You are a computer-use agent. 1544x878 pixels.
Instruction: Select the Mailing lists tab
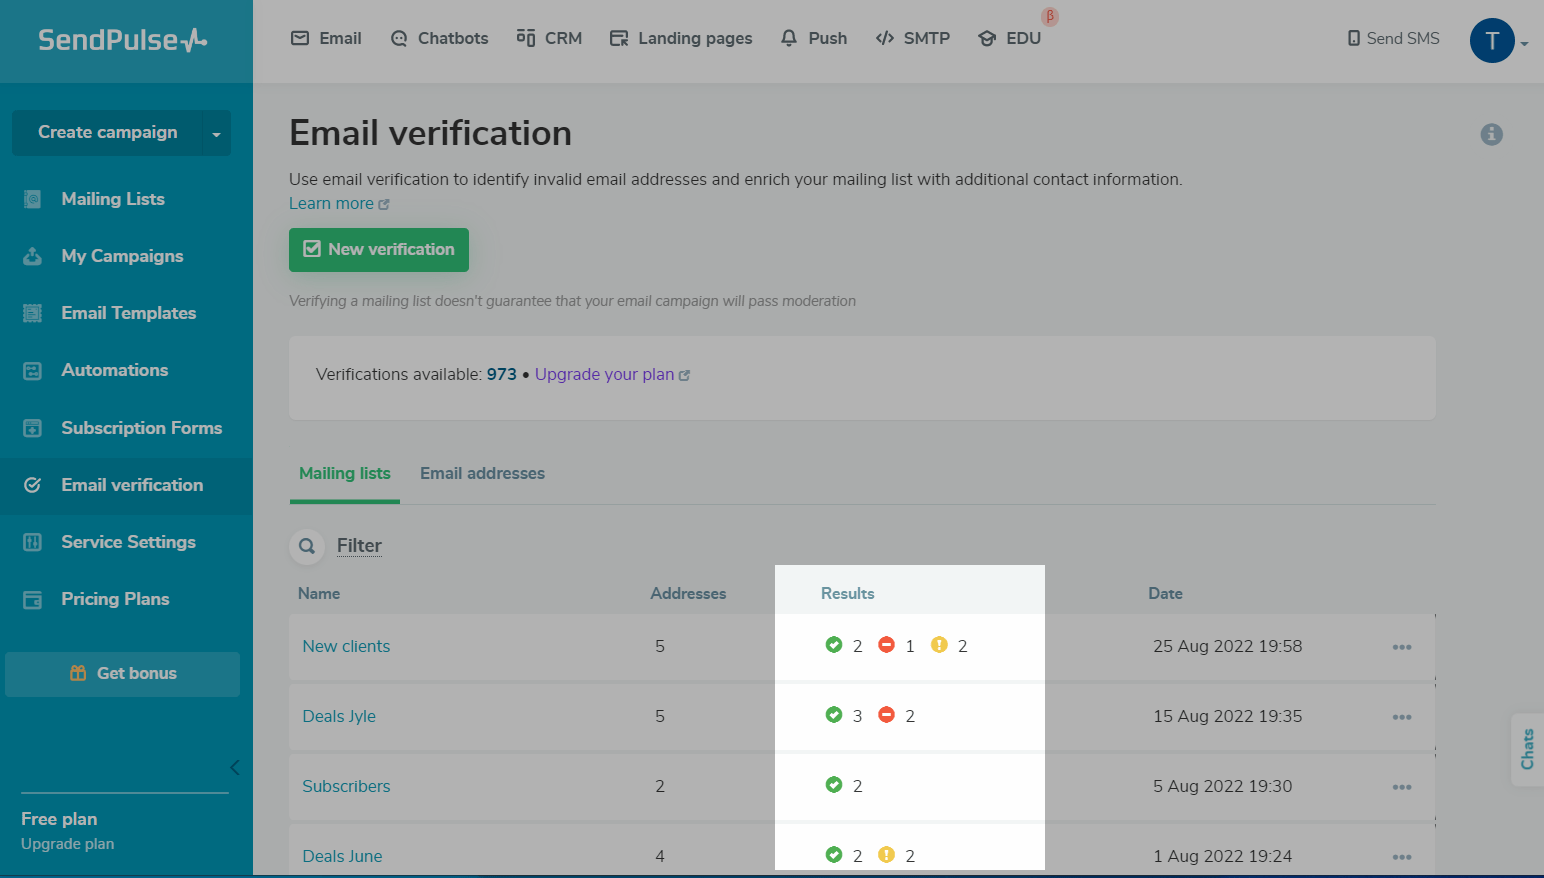point(345,473)
